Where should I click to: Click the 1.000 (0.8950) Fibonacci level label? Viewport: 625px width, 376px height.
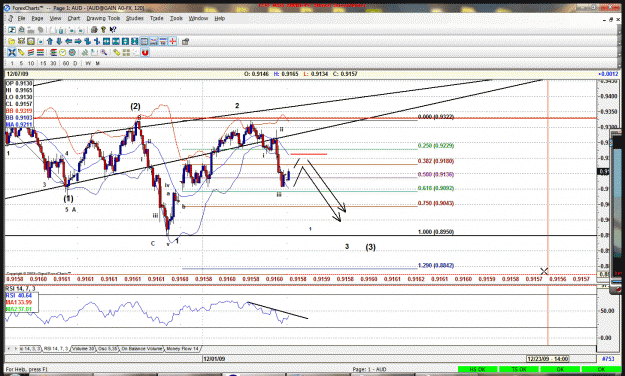pos(436,232)
